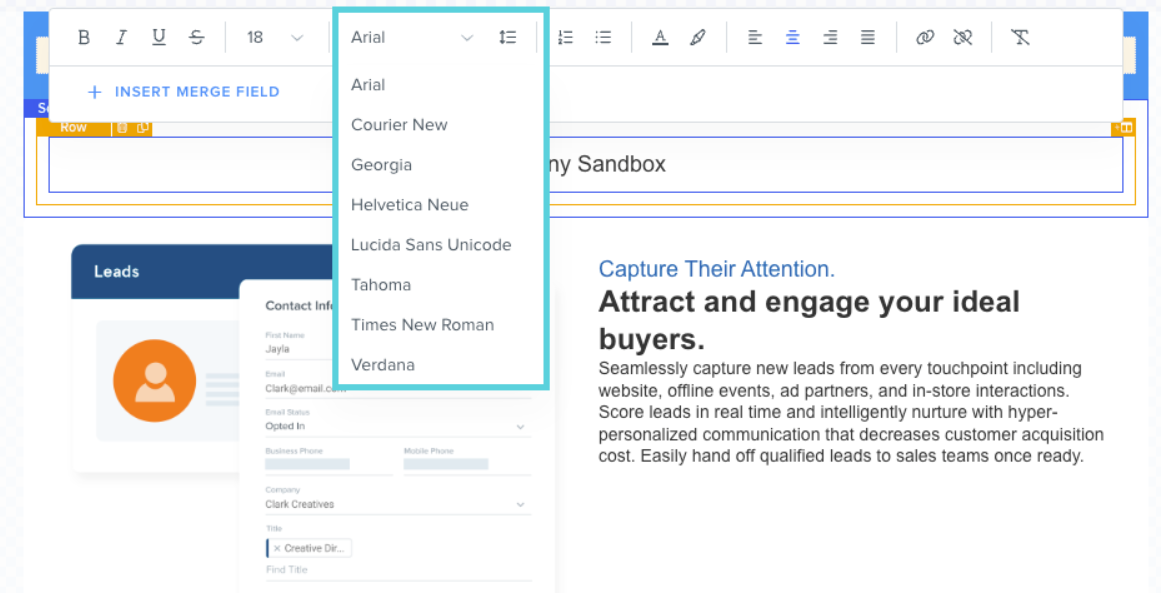Click the orange avatar in the Leads image
The height and width of the screenshot is (593, 1161).
pos(155,381)
